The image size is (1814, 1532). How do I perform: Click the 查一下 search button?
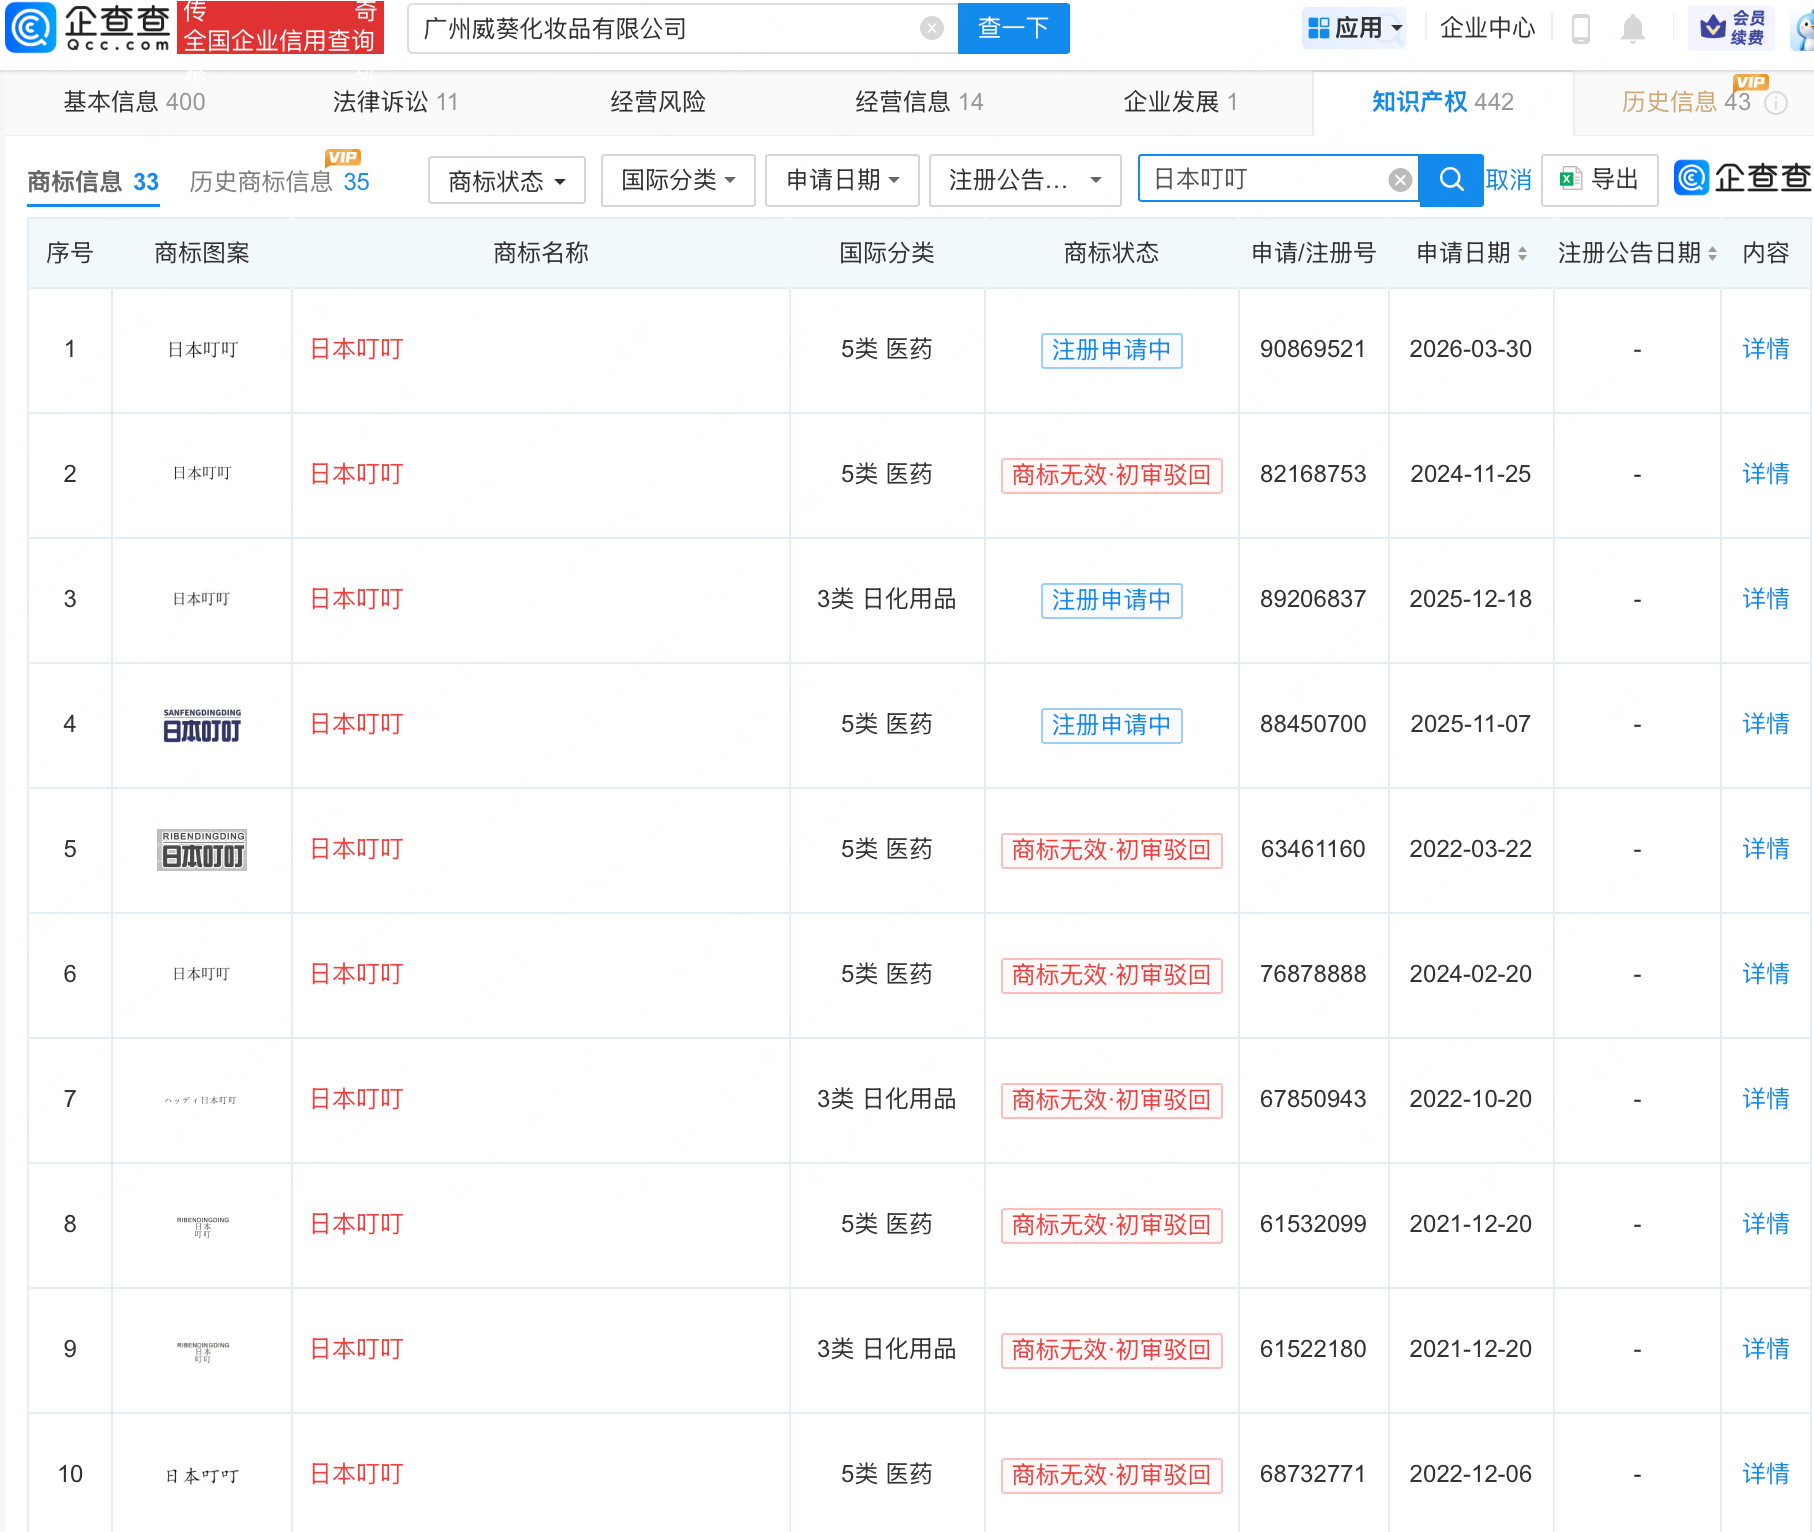(x=1013, y=28)
